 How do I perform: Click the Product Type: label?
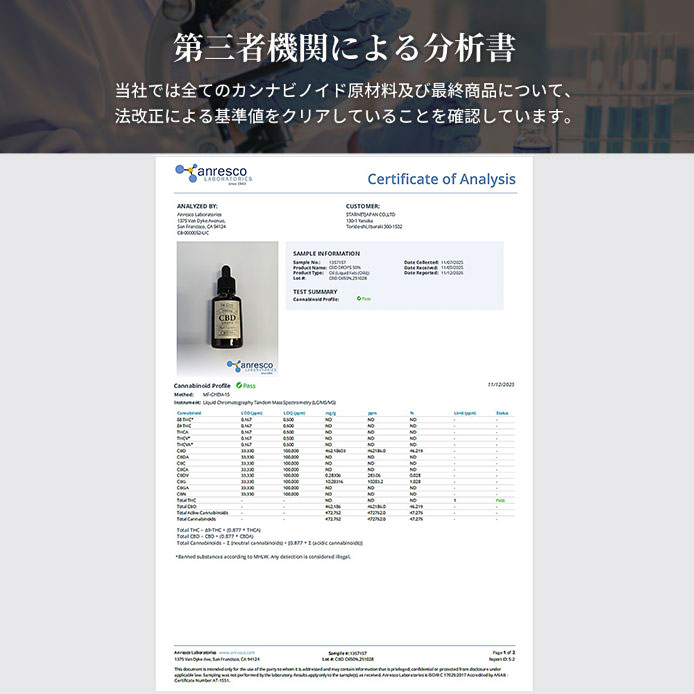click(x=308, y=273)
